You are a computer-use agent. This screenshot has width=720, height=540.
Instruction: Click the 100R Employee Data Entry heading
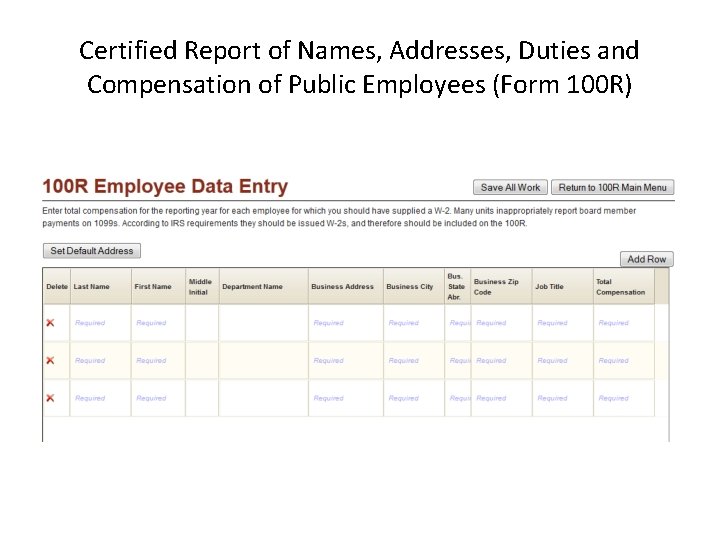(165, 186)
